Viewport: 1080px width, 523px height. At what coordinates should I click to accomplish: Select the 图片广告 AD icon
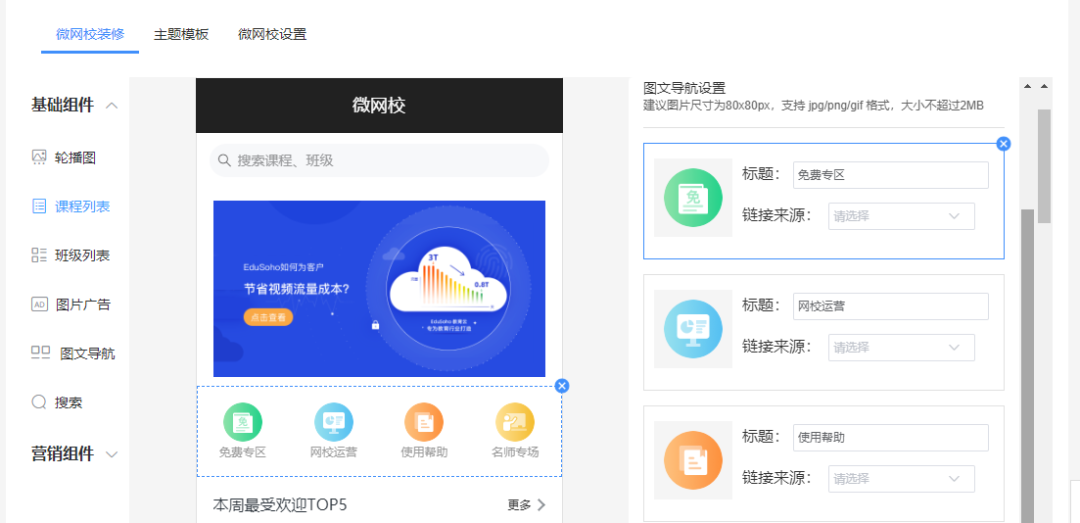pyautogui.click(x=39, y=304)
